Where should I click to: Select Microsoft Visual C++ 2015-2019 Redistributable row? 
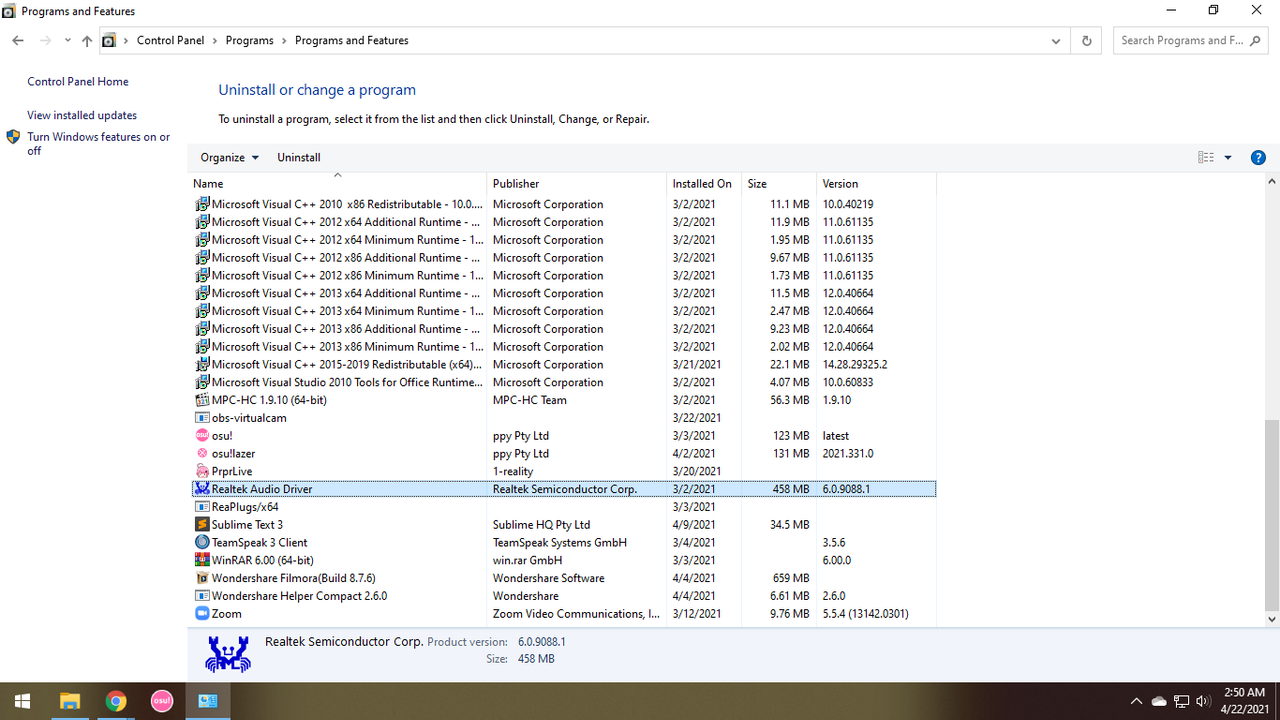pos(564,365)
